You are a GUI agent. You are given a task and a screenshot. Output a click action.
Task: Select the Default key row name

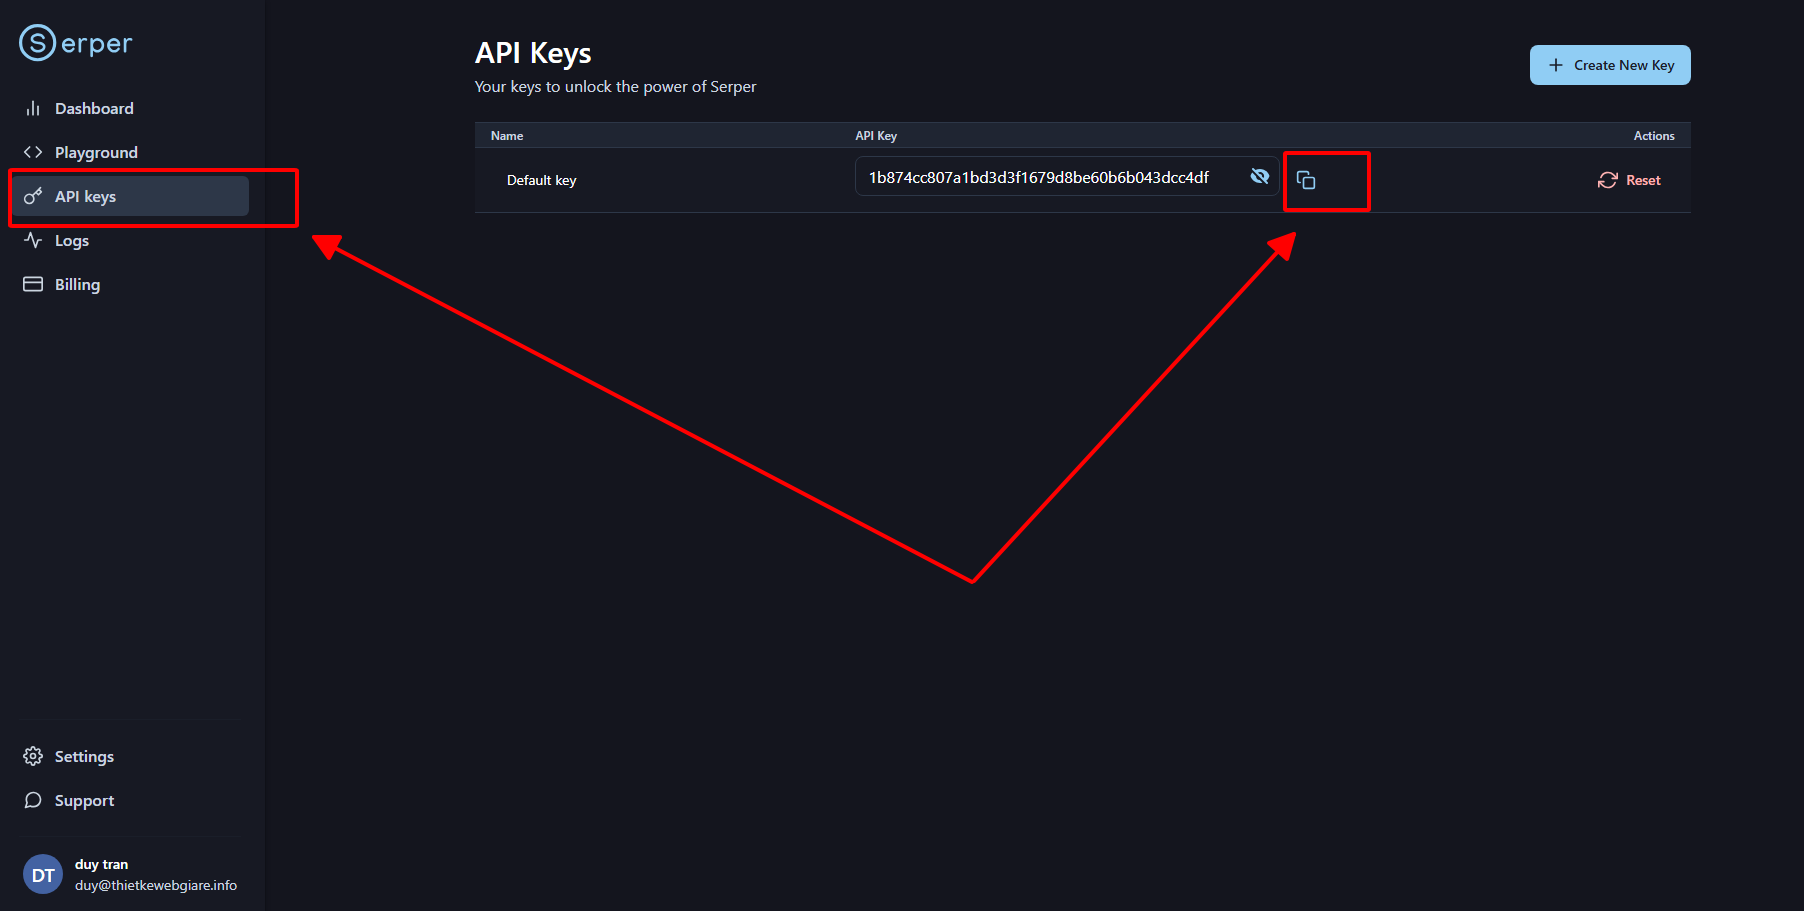pos(541,180)
